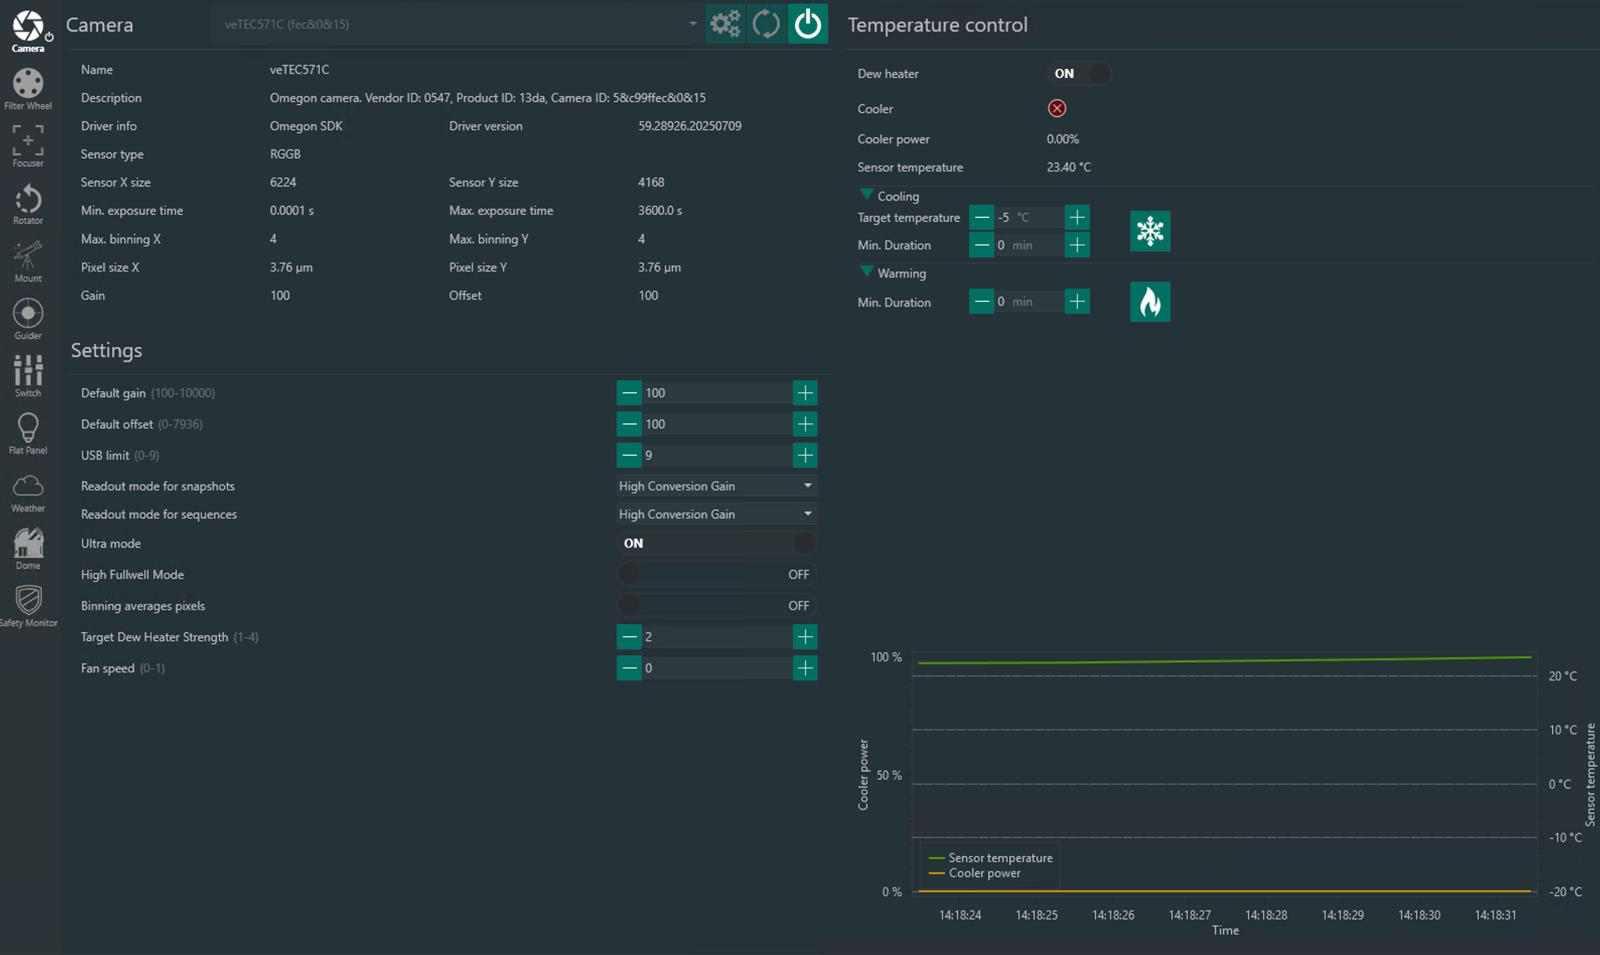This screenshot has height=955, width=1600.
Task: Enable High Fullwell Mode
Action: [716, 574]
